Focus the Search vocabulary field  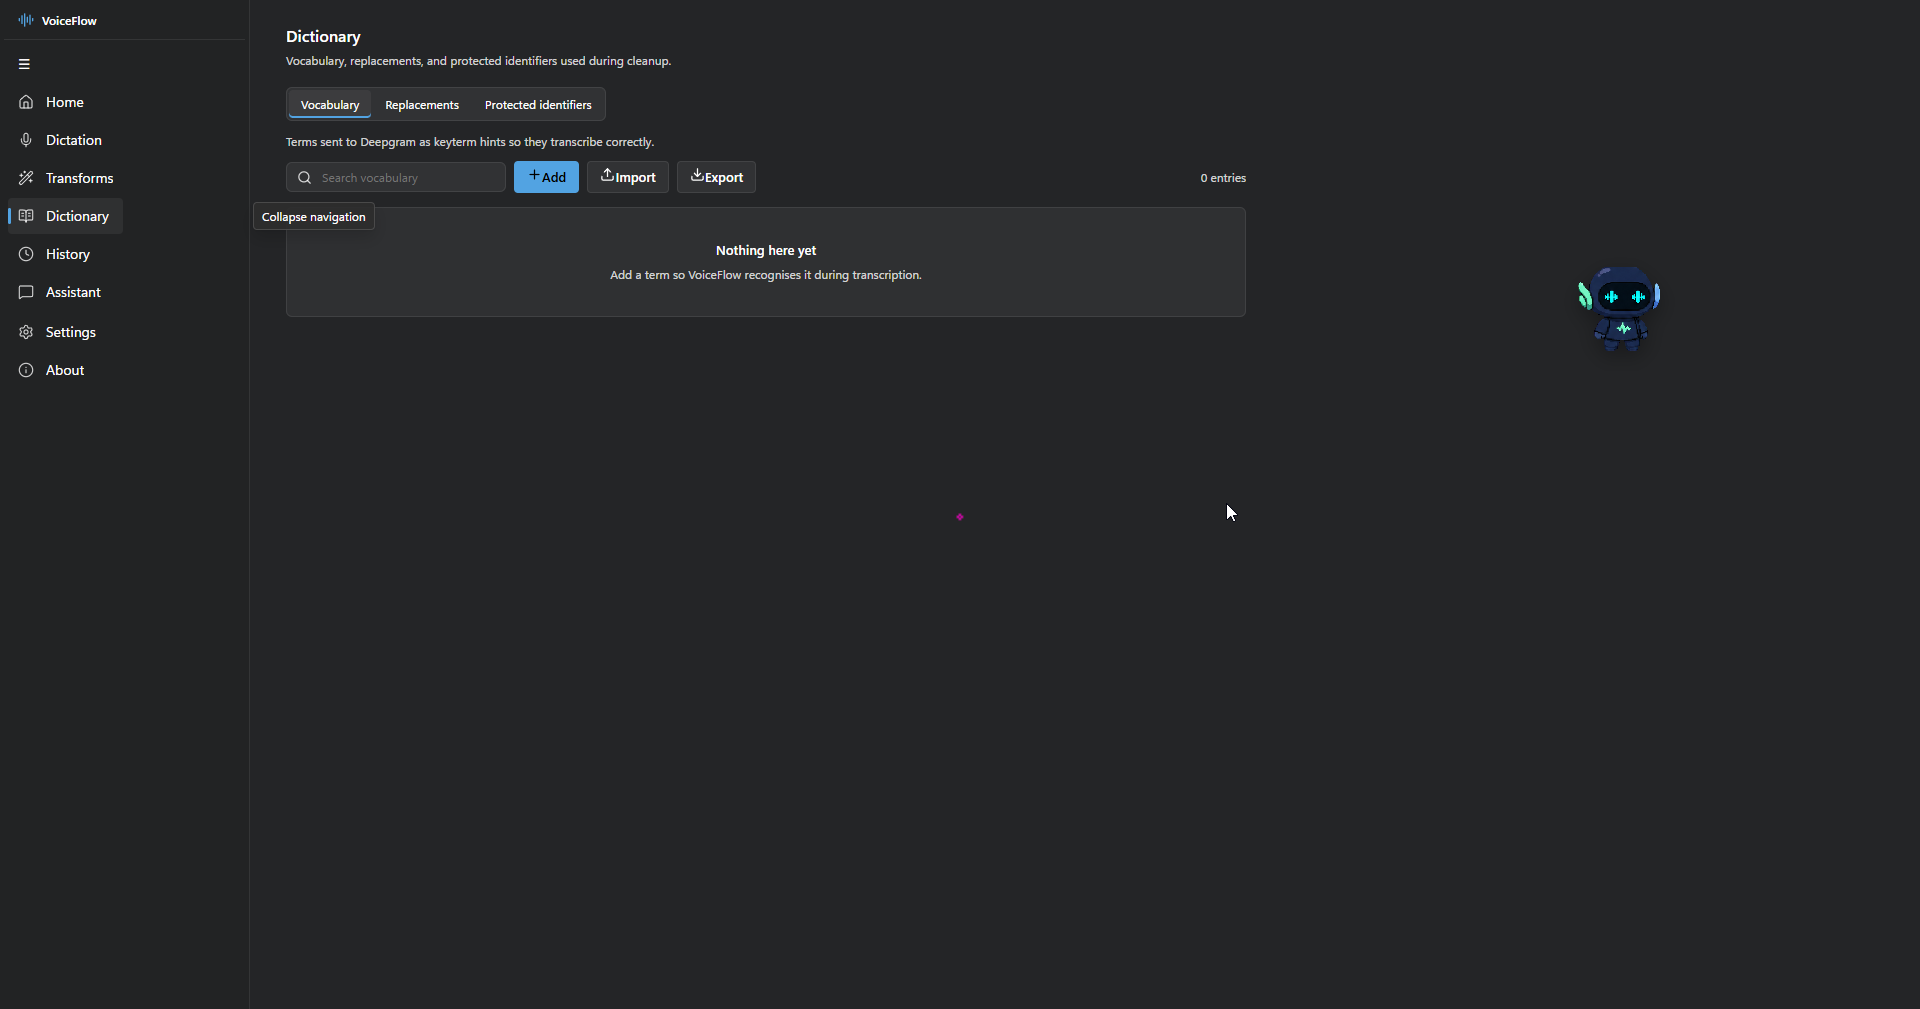396,177
